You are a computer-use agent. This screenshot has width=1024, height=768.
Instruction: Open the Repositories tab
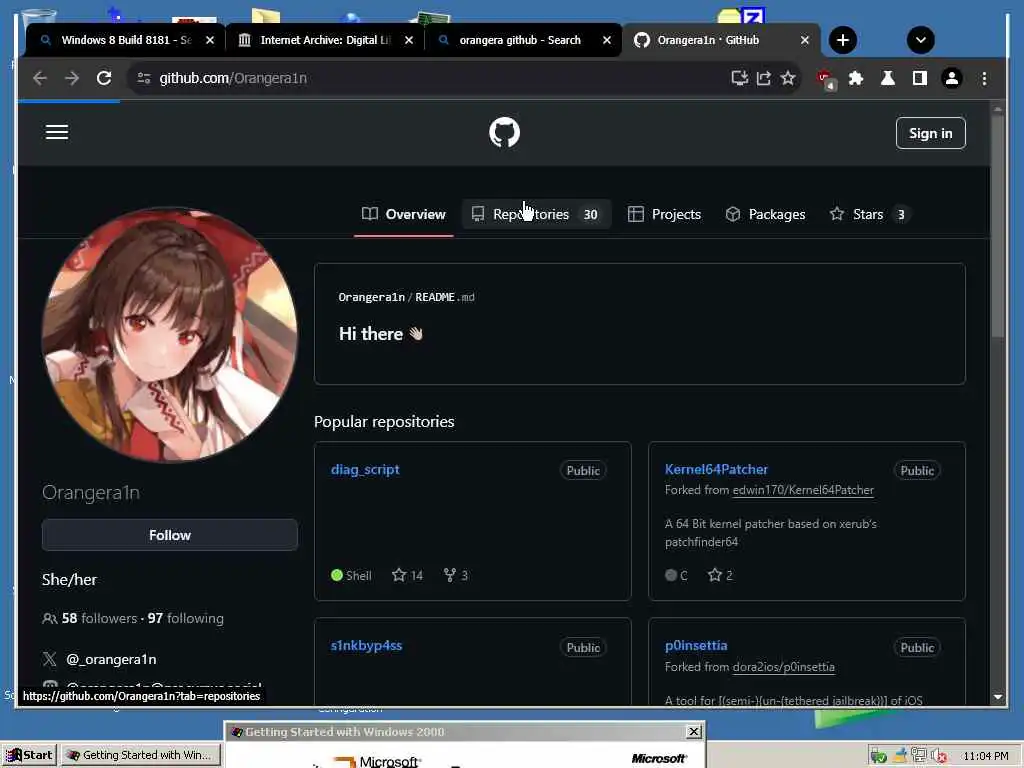click(537, 214)
